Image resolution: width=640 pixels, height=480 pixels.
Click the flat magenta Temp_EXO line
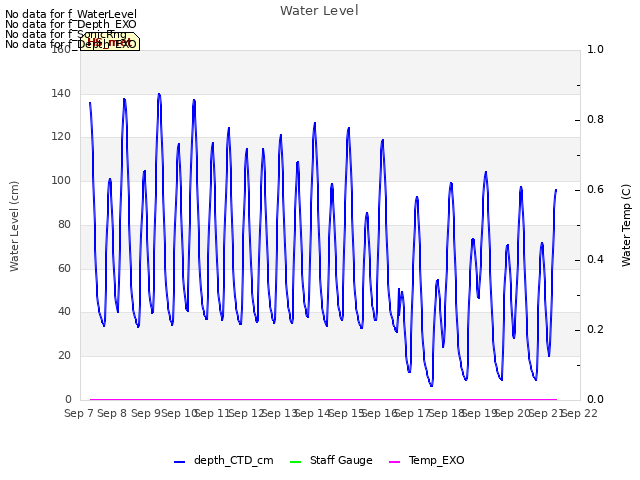tap(323, 399)
